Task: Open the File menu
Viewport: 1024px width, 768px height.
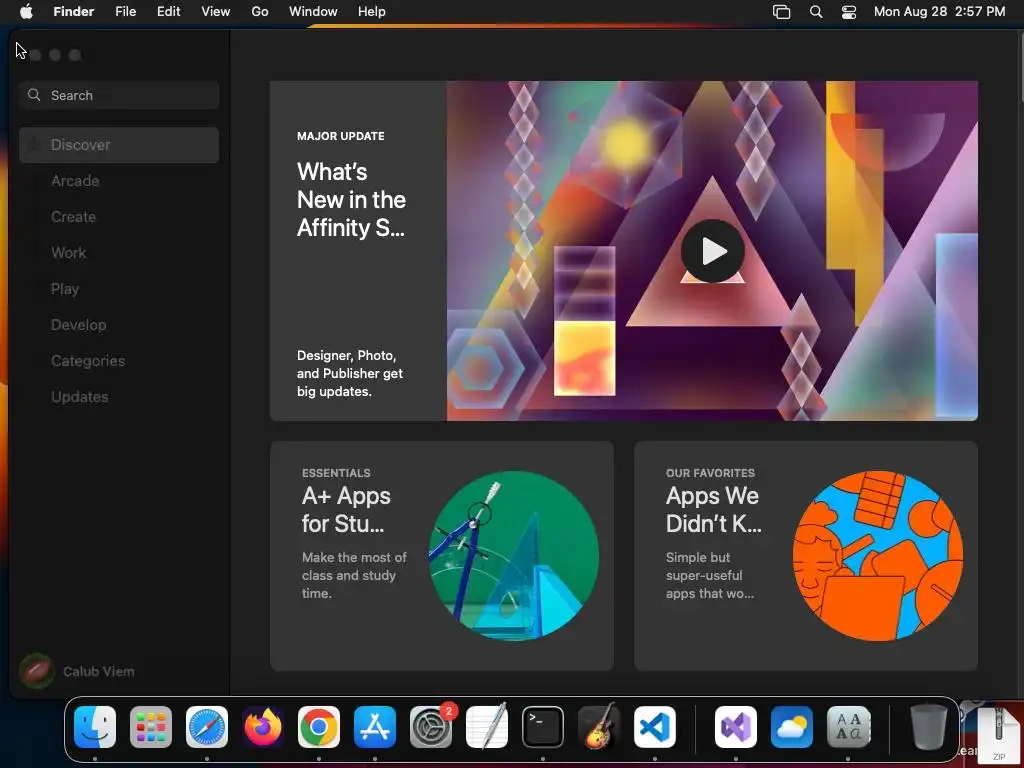Action: pos(125,12)
